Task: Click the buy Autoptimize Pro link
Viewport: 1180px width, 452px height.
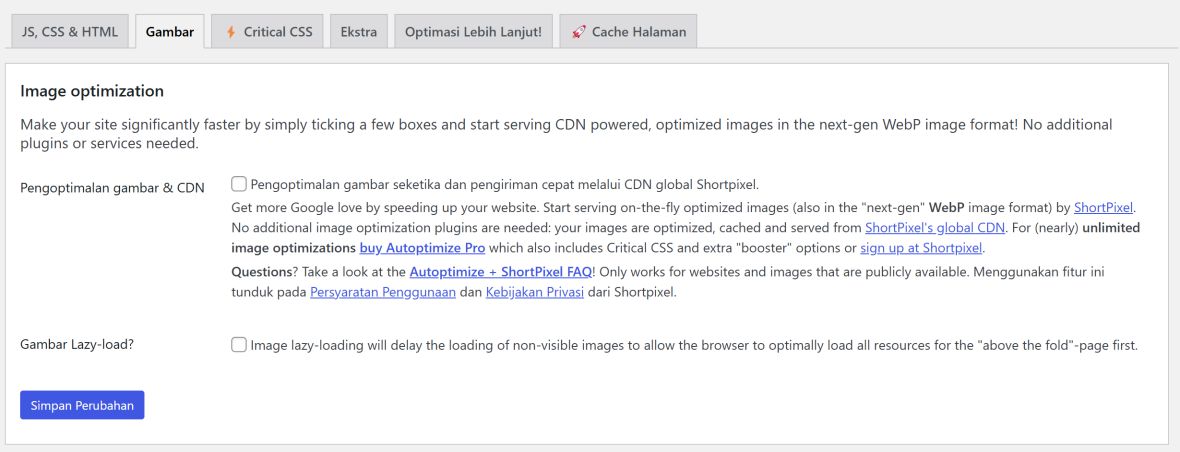Action: (x=422, y=248)
